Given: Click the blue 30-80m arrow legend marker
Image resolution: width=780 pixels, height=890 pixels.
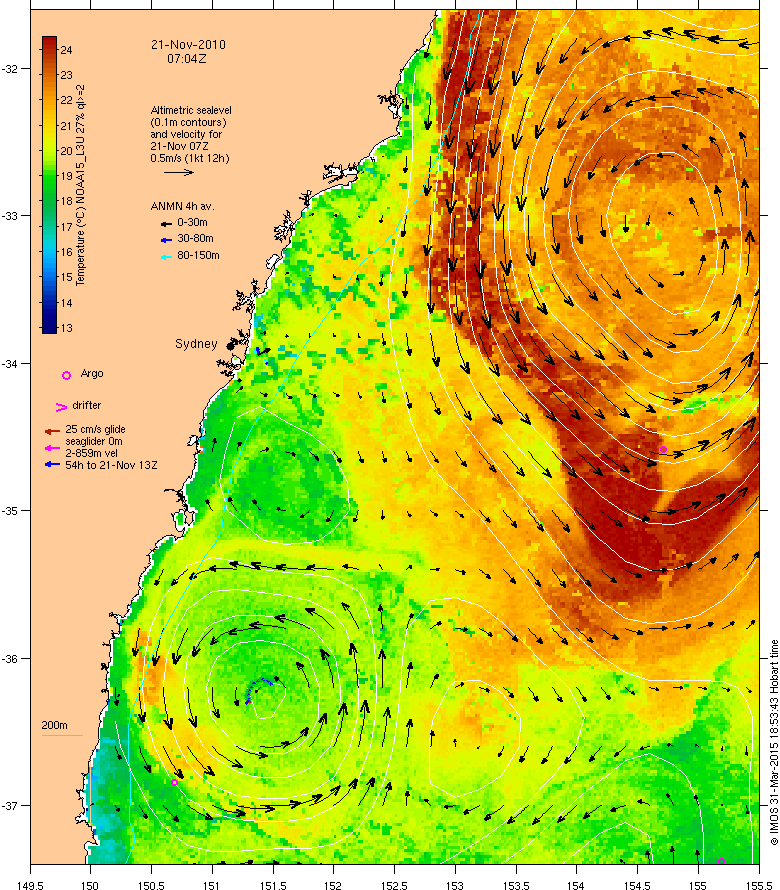Looking at the screenshot, I should [166, 241].
